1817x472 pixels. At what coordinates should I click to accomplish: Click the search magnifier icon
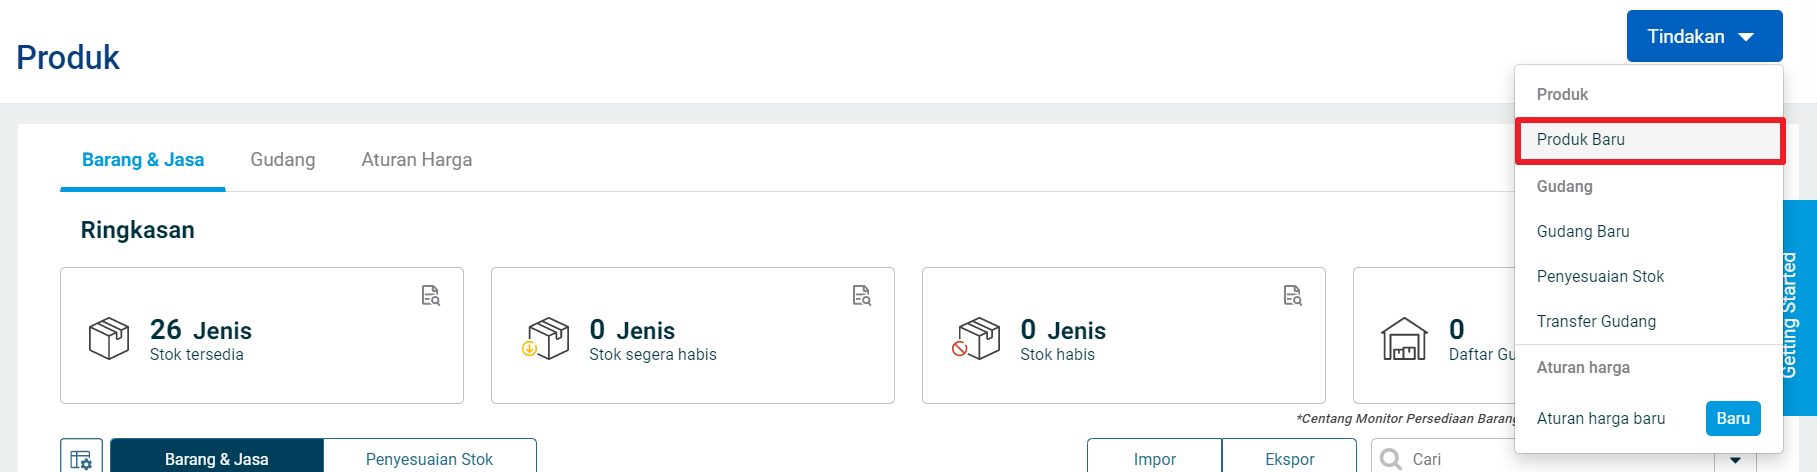pos(1391,459)
